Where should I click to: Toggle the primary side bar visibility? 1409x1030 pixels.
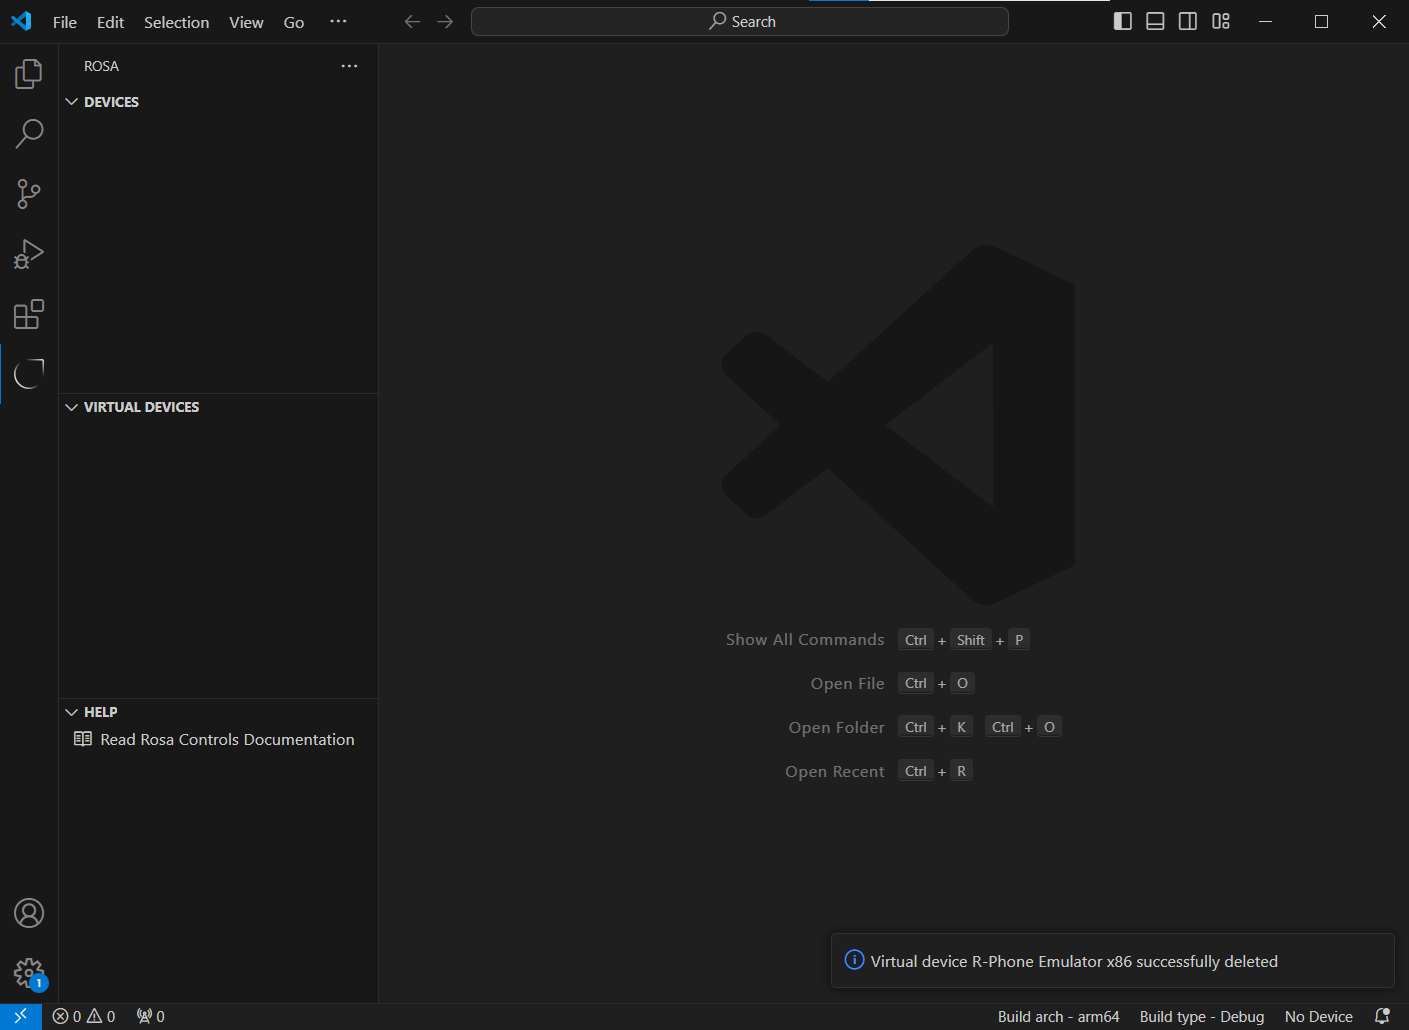click(1123, 22)
